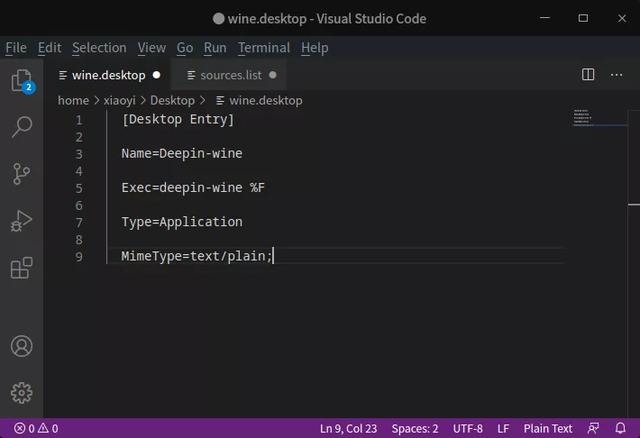Click Ln 9, Col 23 to go to line
The width and height of the screenshot is (640, 438).
(x=348, y=428)
